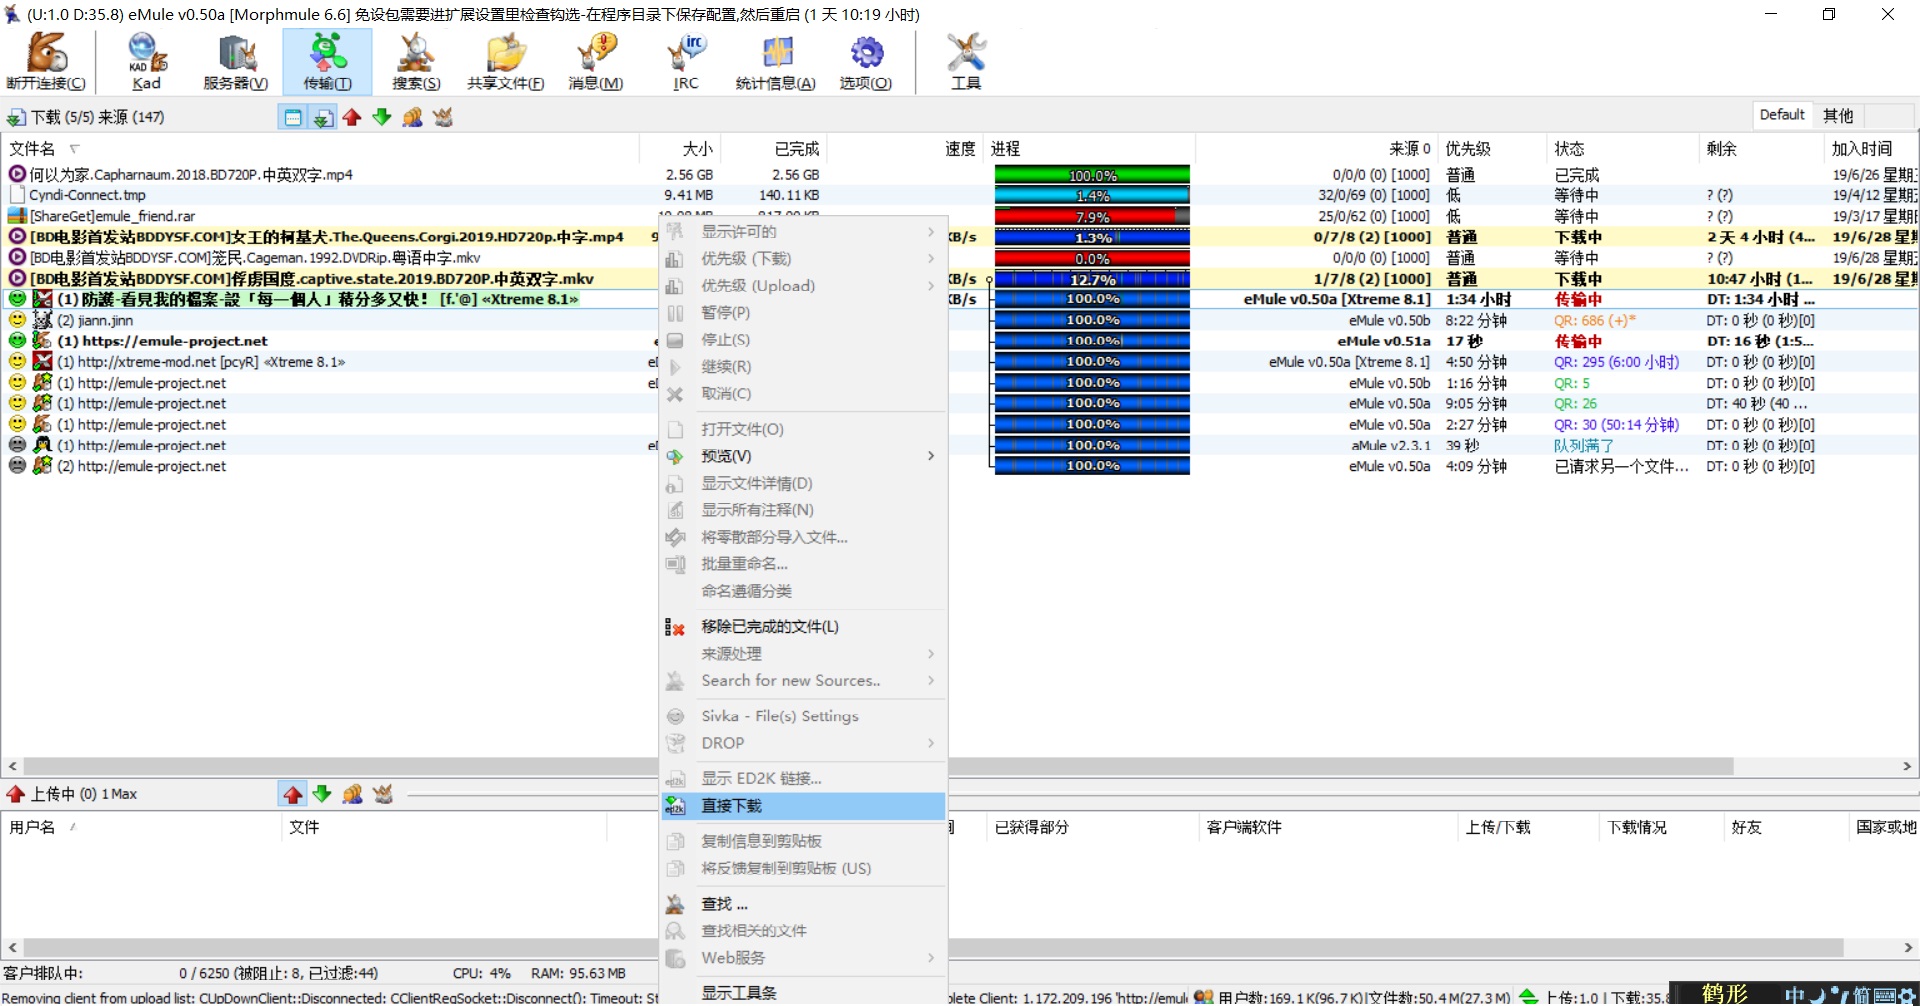
Task: Open the Search (搜索) toolbar icon
Action: click(x=416, y=62)
